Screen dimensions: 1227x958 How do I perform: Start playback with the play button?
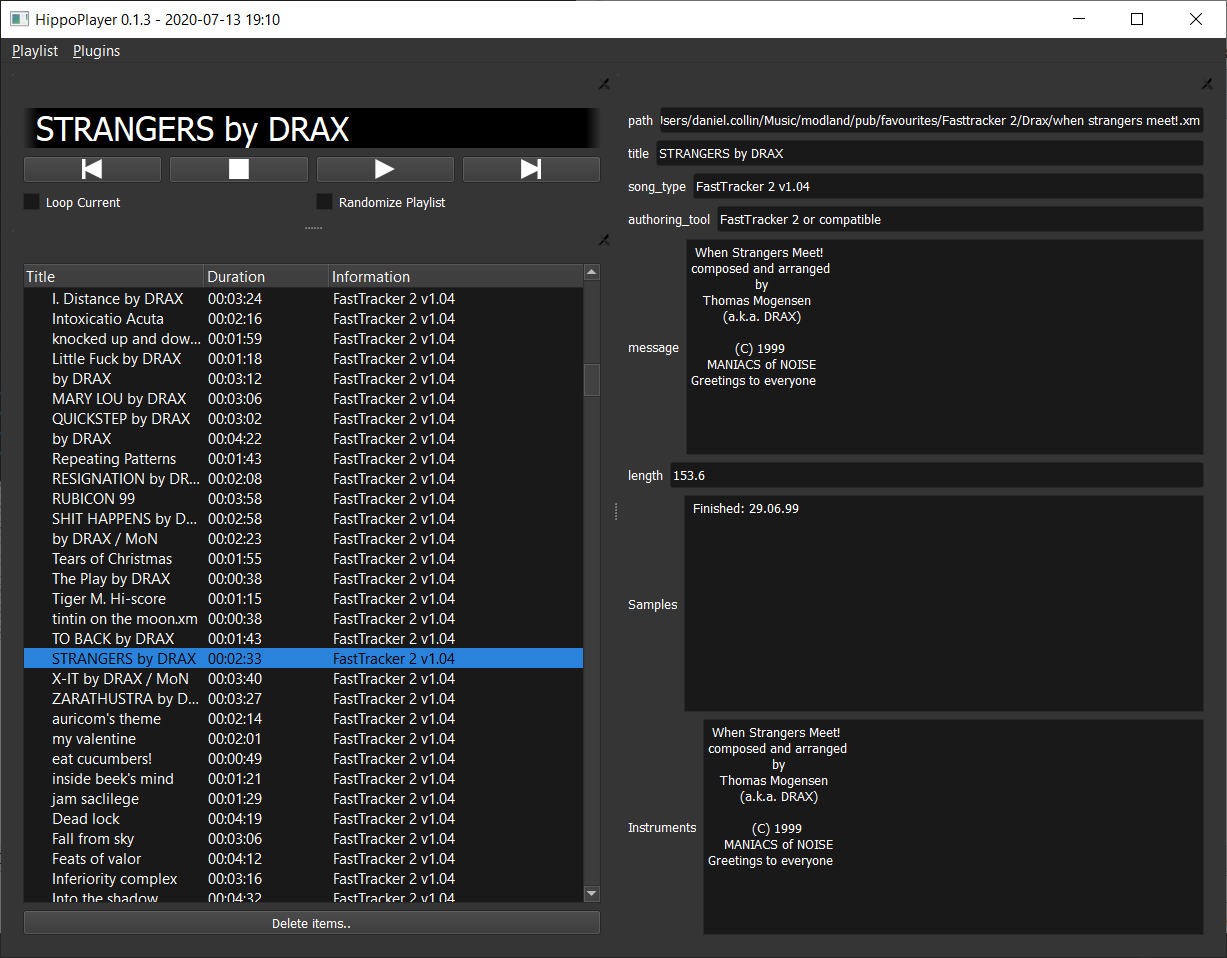click(x=385, y=170)
